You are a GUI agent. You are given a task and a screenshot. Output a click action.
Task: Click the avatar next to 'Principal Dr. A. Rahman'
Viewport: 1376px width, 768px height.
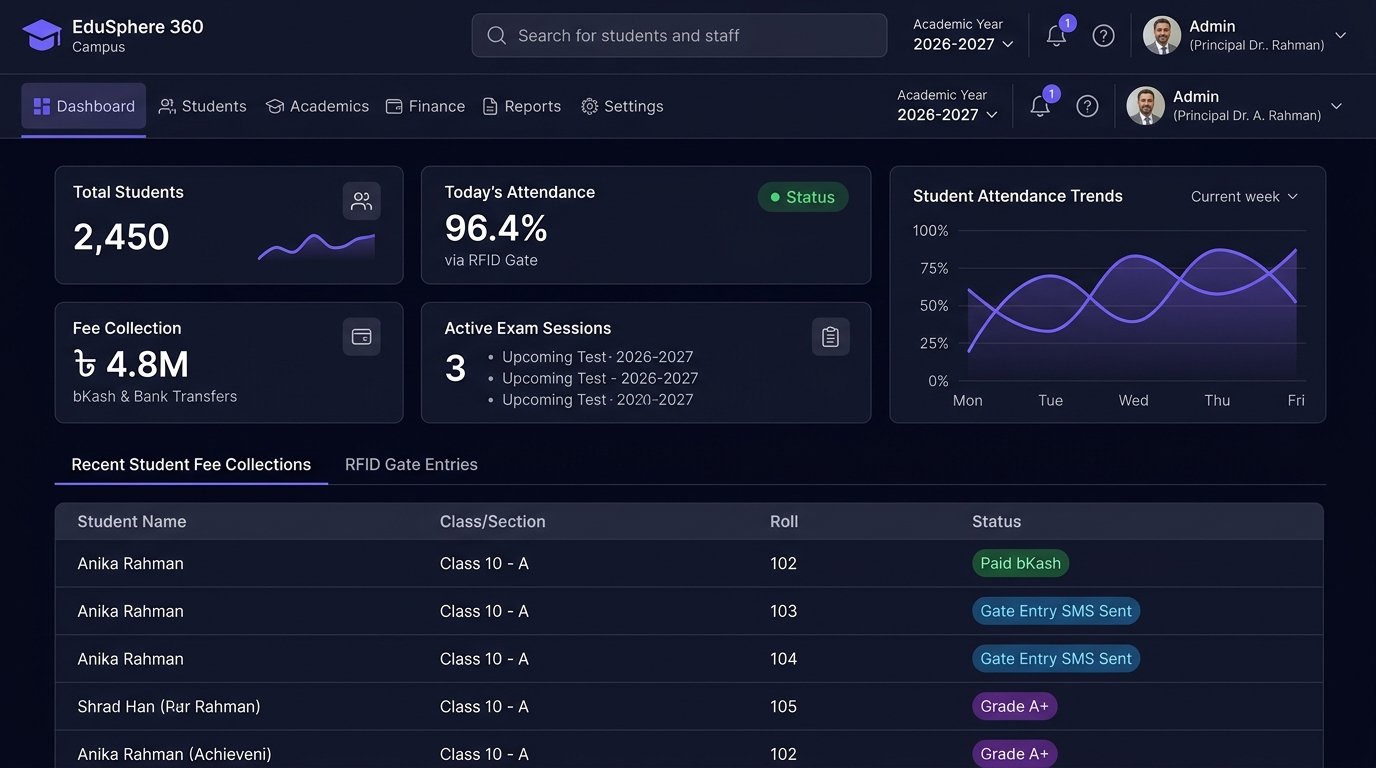(1146, 106)
